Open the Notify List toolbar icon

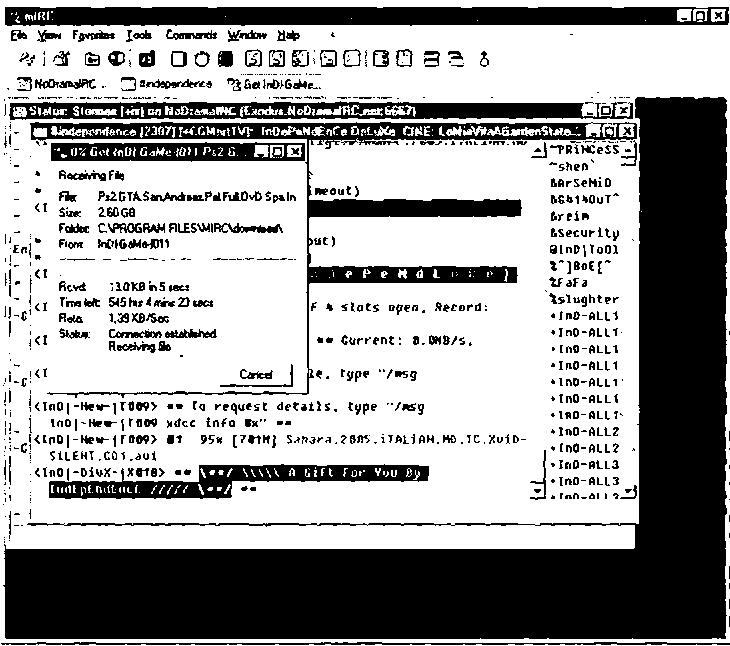coord(382,59)
